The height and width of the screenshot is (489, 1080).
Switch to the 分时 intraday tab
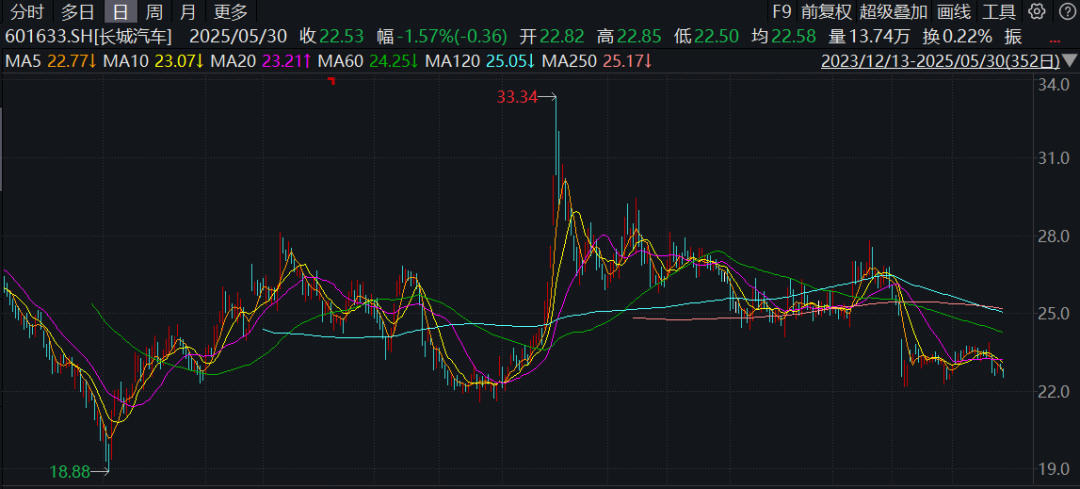click(x=26, y=12)
